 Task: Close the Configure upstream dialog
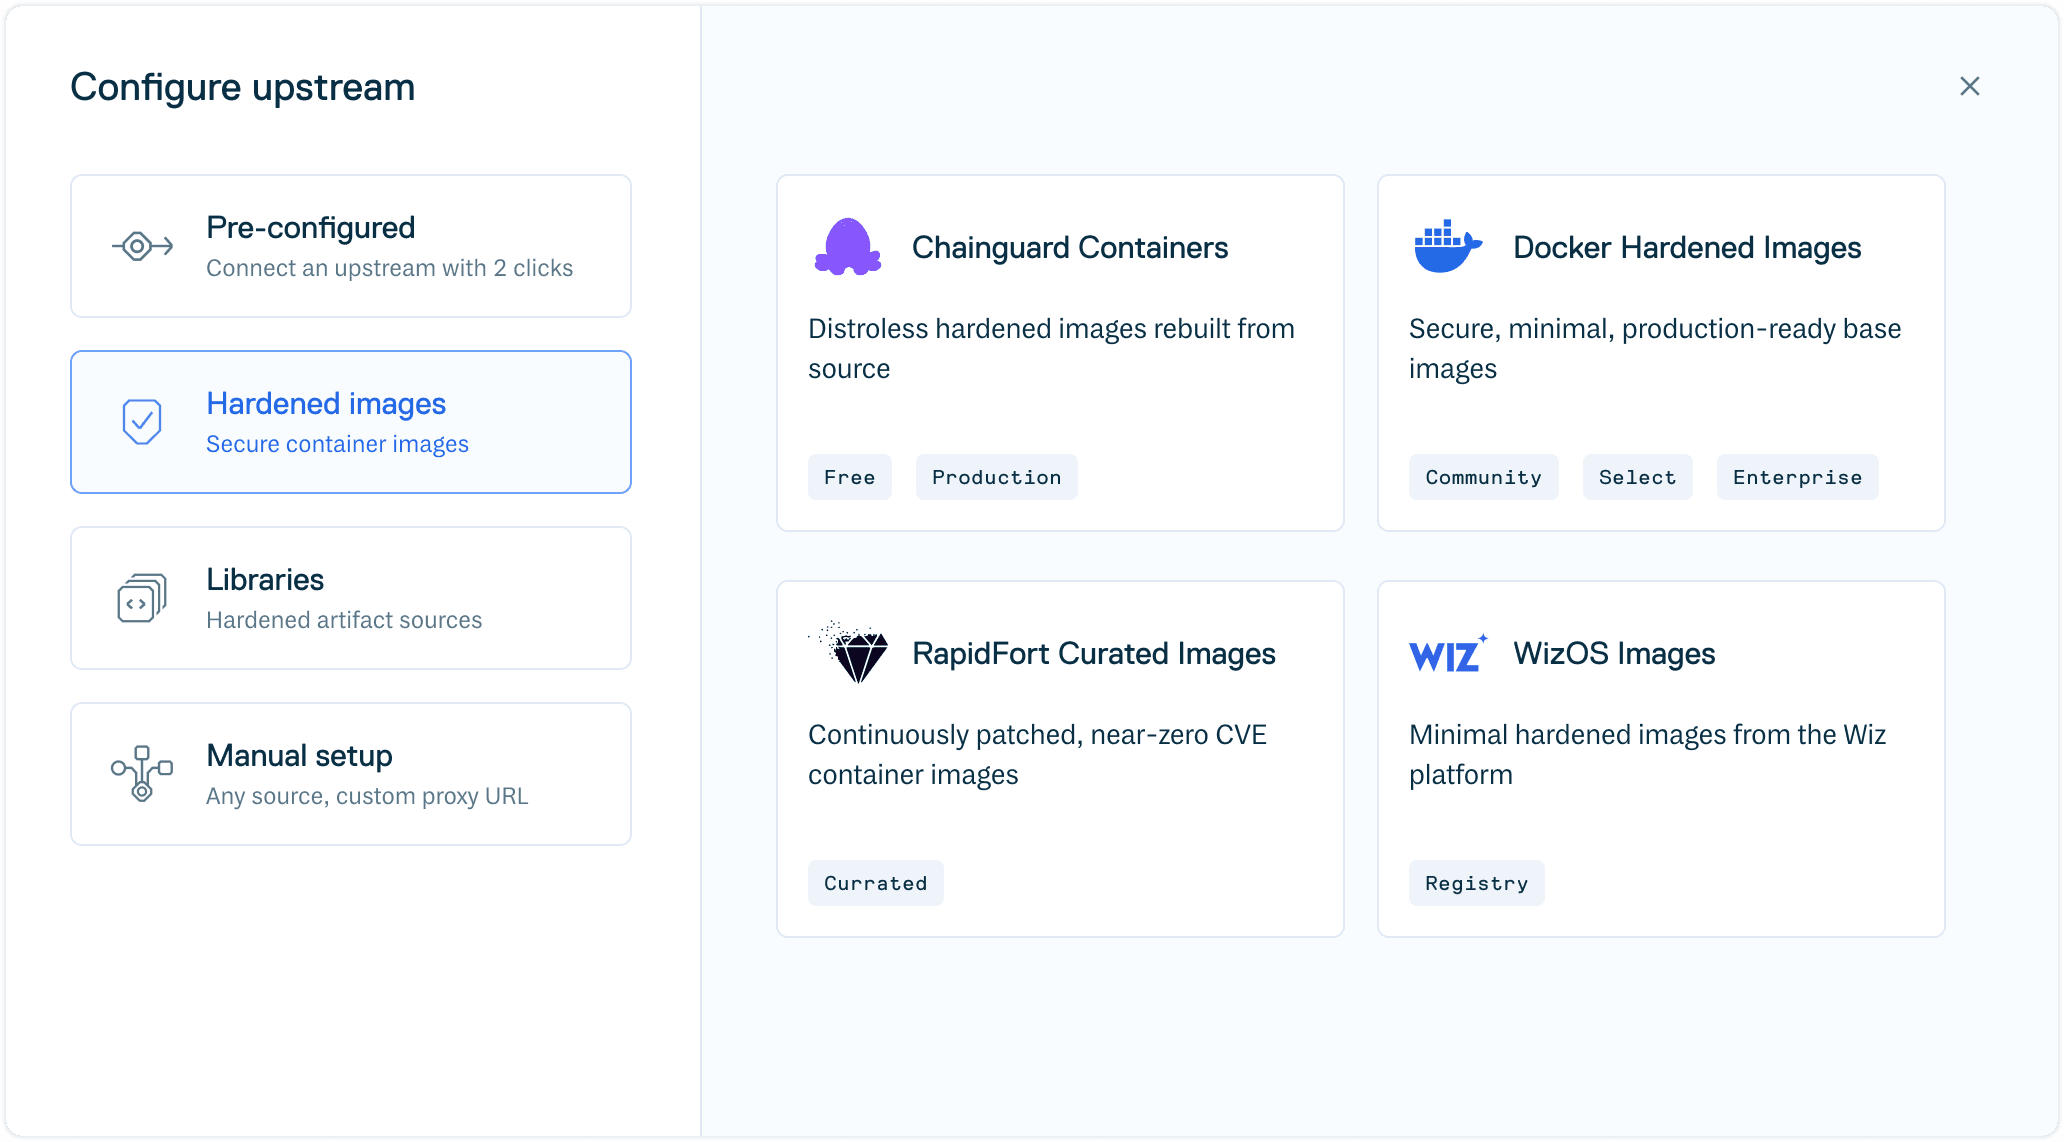tap(1969, 87)
